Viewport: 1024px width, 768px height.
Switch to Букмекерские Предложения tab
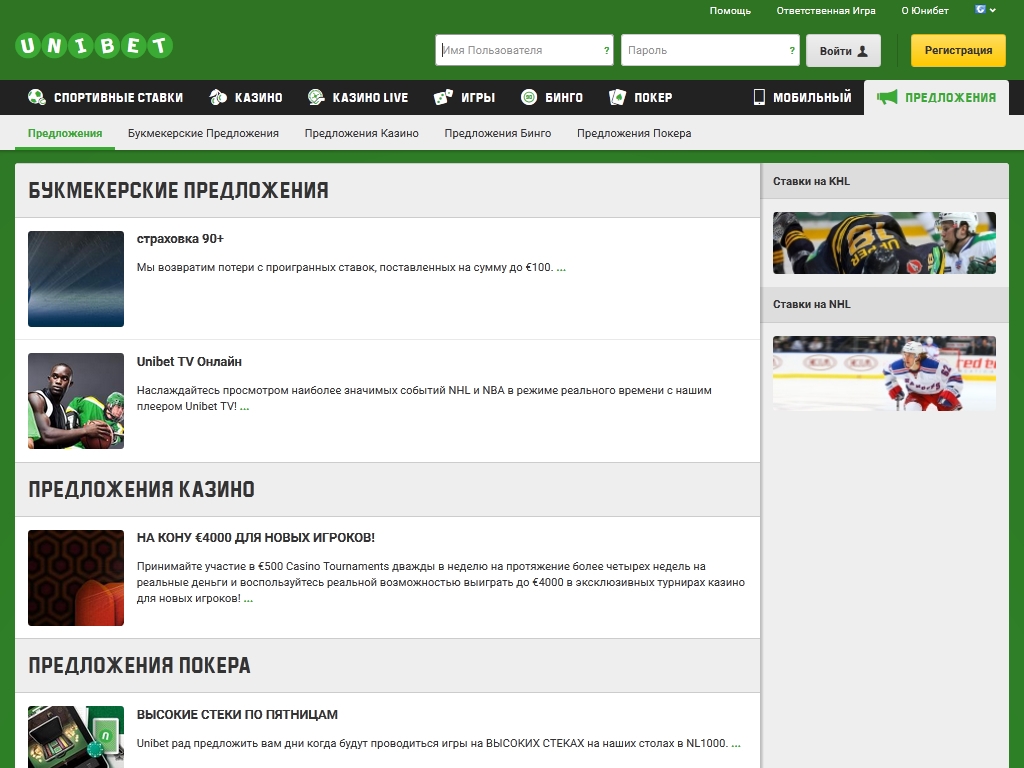(x=203, y=133)
